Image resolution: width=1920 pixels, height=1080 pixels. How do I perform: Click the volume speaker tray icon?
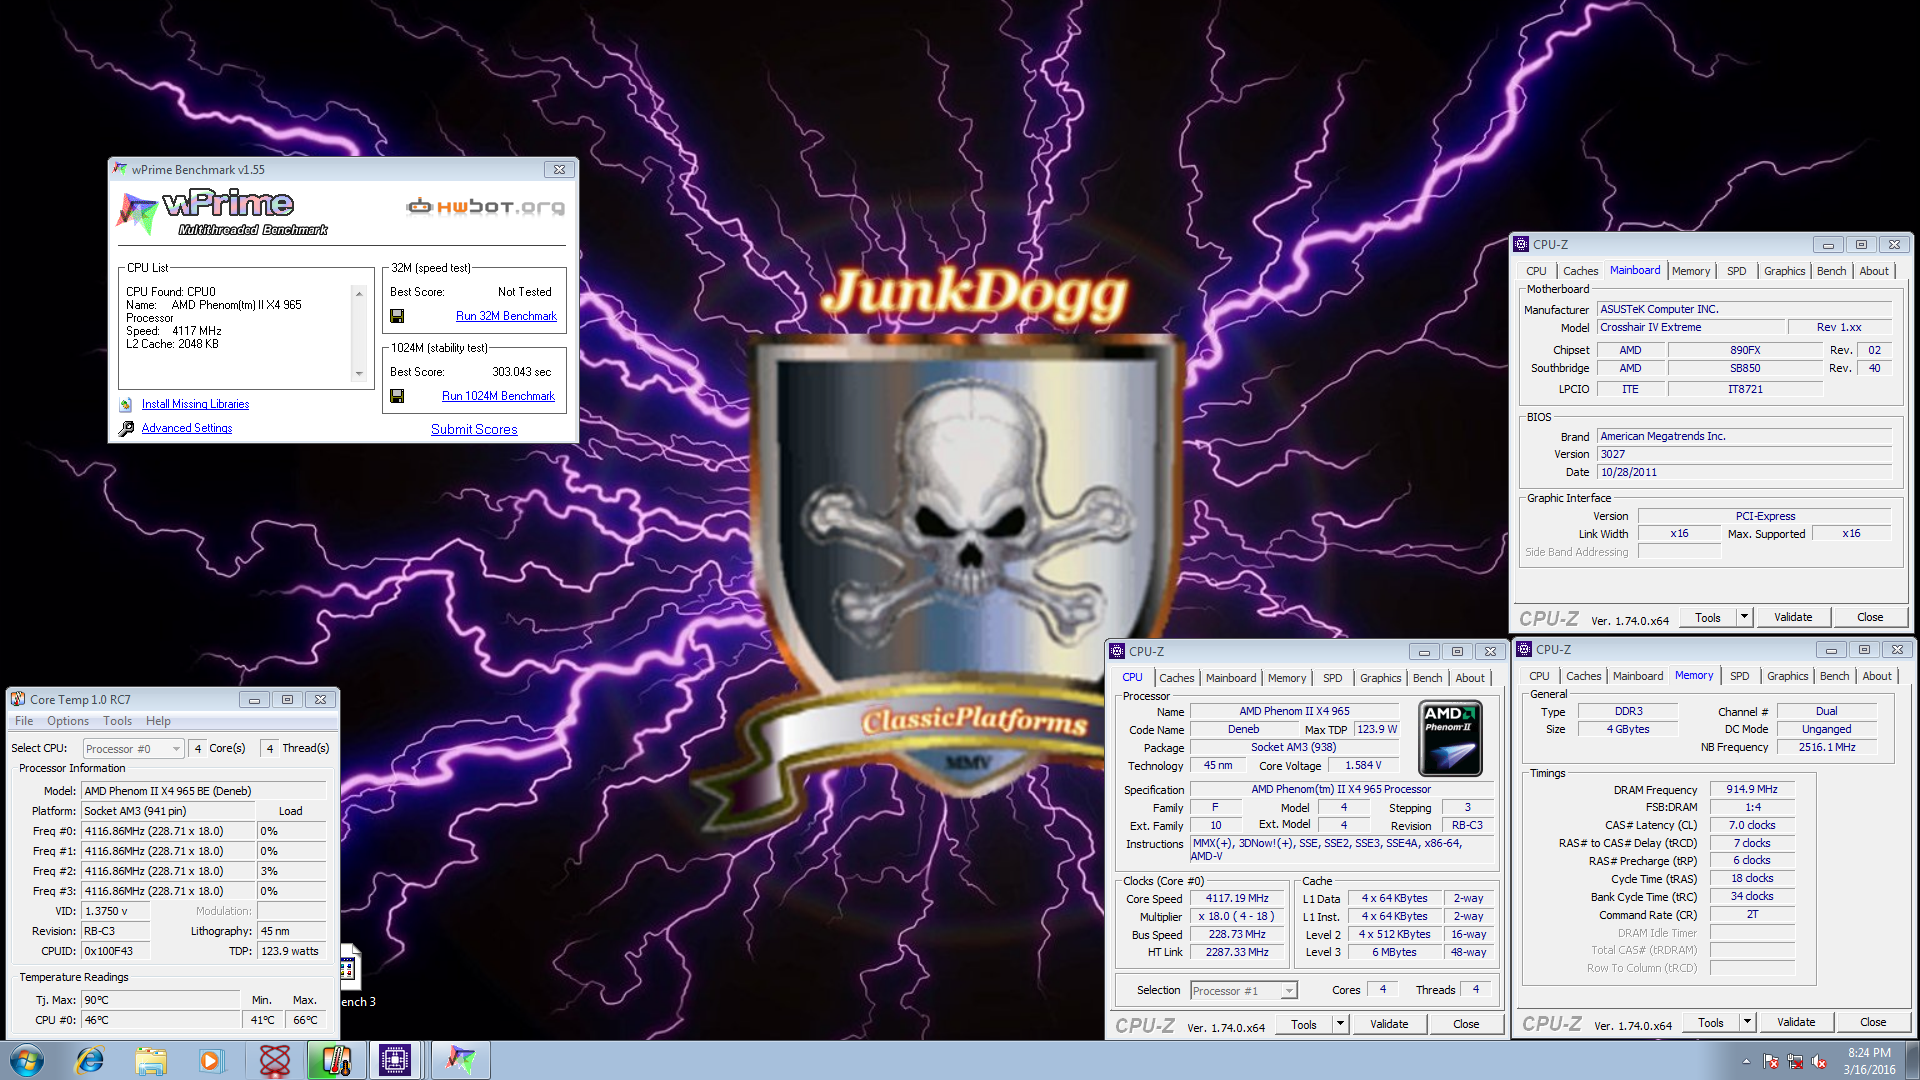point(1819,1061)
